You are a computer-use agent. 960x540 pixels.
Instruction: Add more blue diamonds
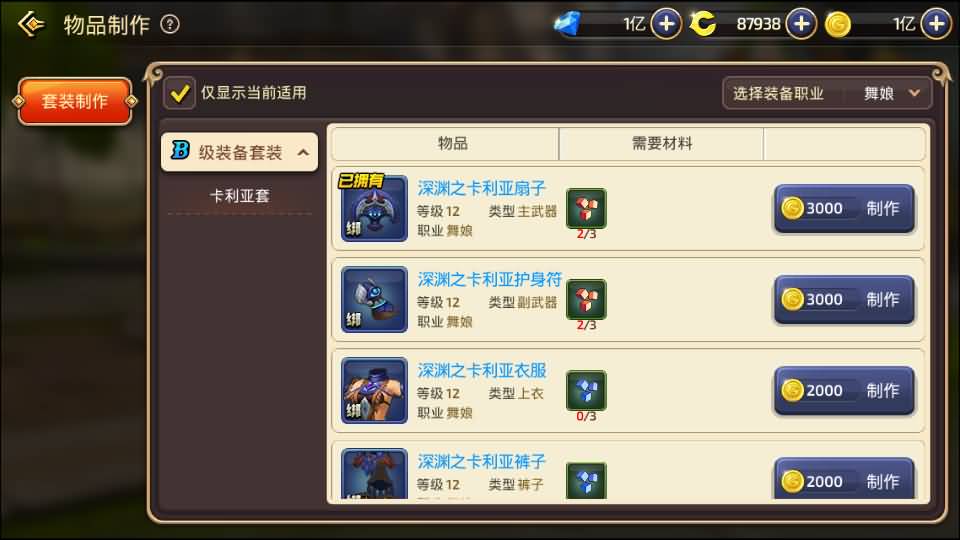point(666,24)
